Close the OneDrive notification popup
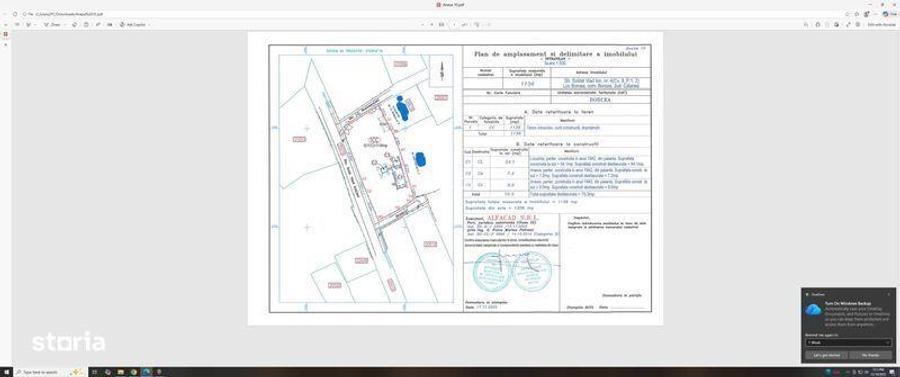This screenshot has height=377, width=900. click(x=889, y=294)
